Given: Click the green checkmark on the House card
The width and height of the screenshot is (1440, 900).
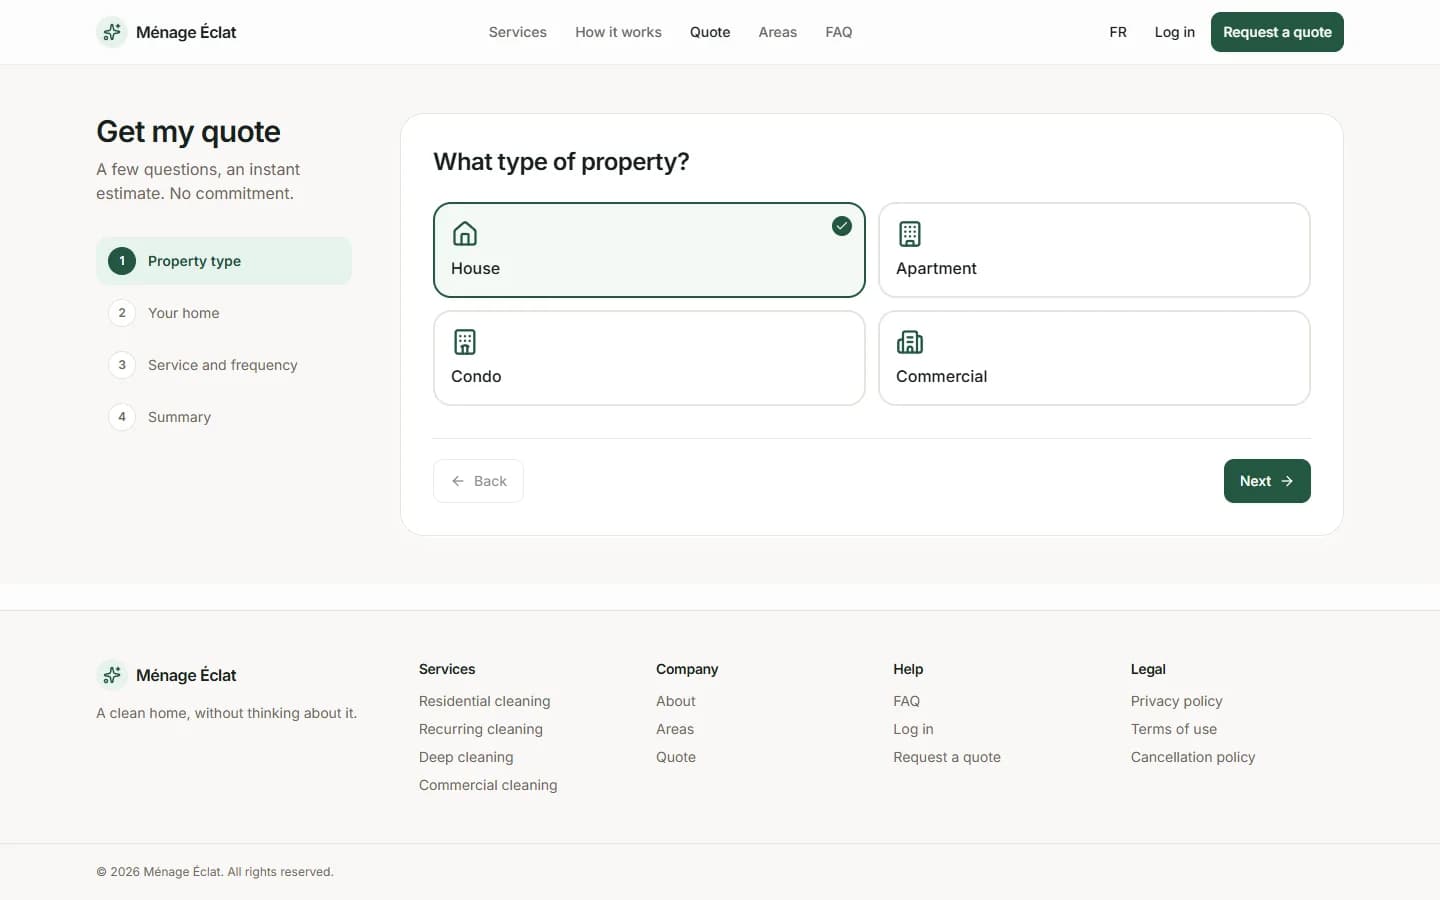Looking at the screenshot, I should click(x=842, y=226).
